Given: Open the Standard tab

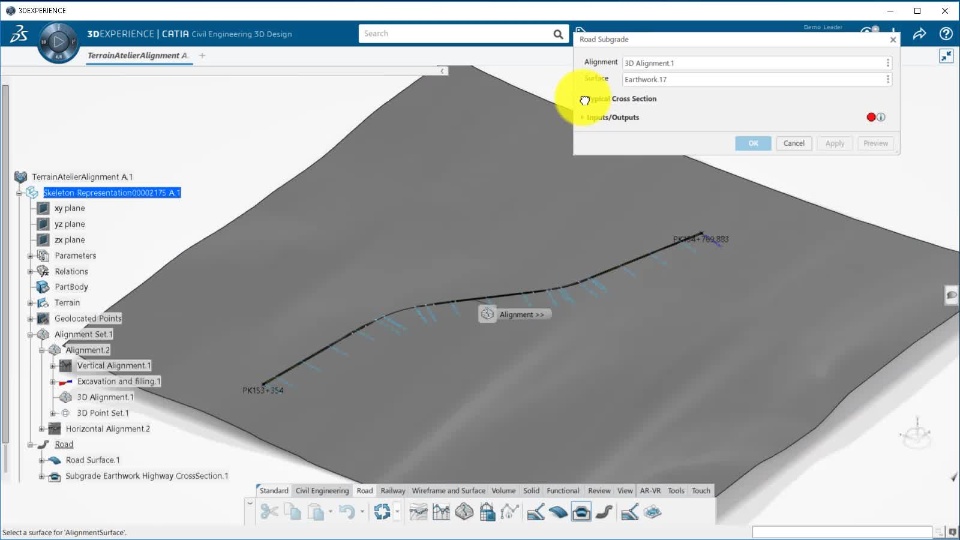Looking at the screenshot, I should tap(274, 490).
